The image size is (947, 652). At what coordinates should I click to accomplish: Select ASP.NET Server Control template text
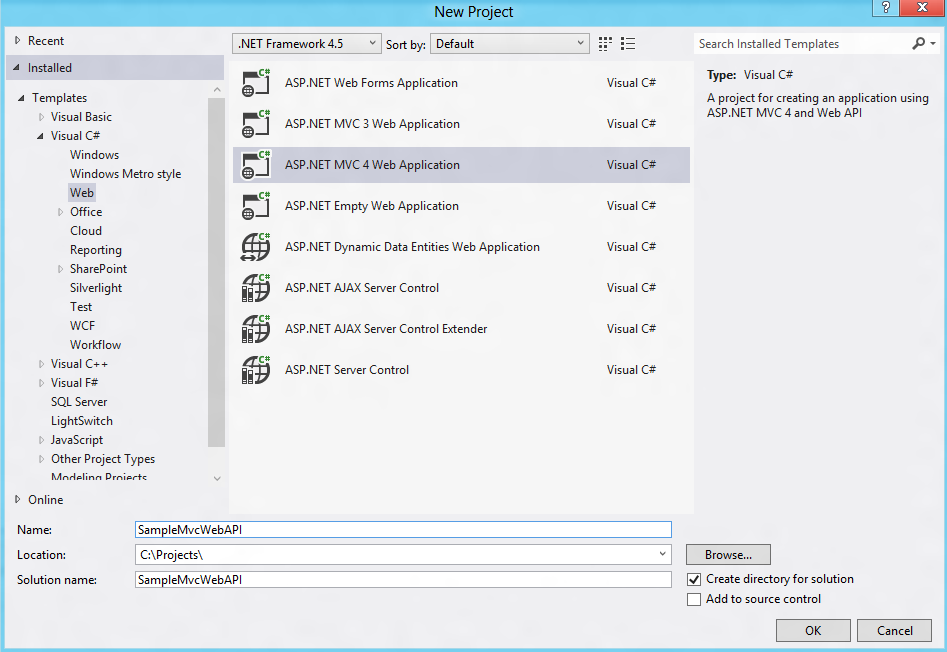[x=347, y=370]
